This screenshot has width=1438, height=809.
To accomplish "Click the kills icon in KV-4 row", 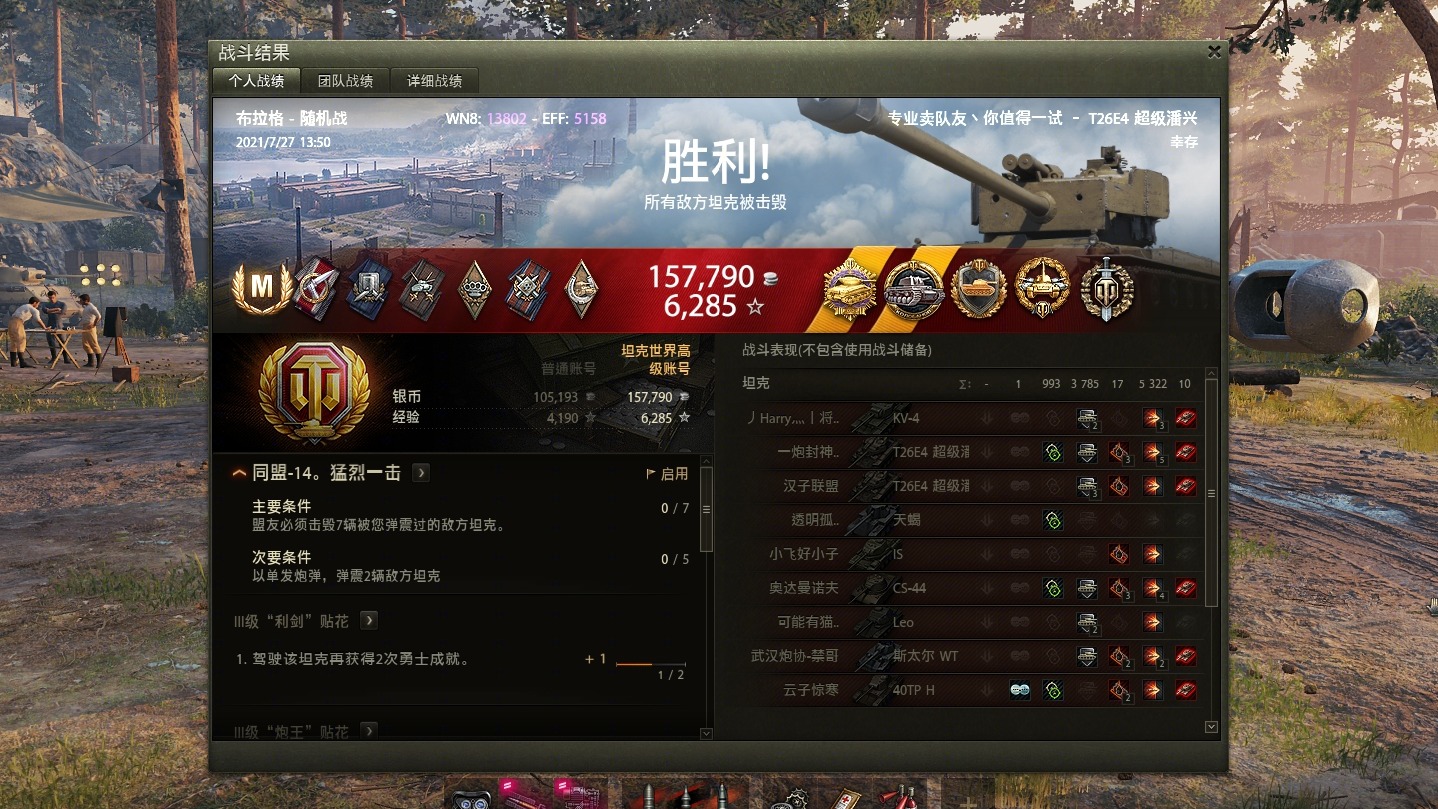I will 1186,418.
